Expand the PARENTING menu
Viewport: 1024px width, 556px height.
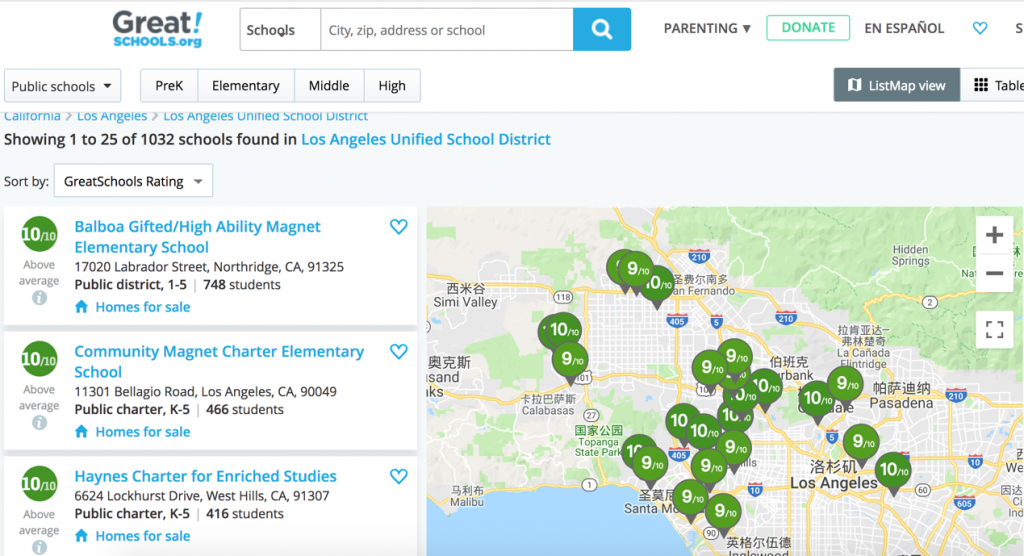pos(707,28)
